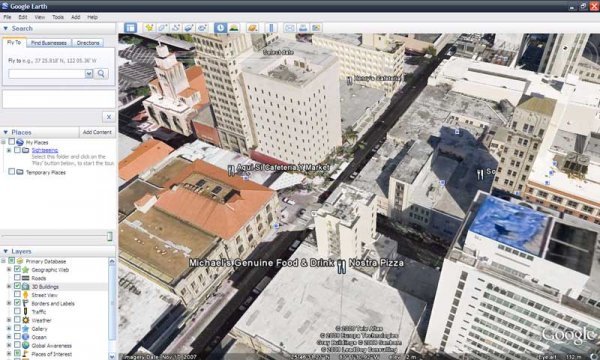Expand the Sightseeing folder tree node
This screenshot has width=600, height=360.
(x=9, y=150)
